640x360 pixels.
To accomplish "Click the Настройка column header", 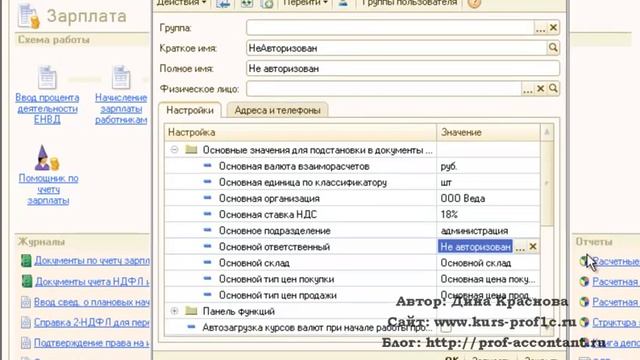I will pyautogui.click(x=300, y=132).
